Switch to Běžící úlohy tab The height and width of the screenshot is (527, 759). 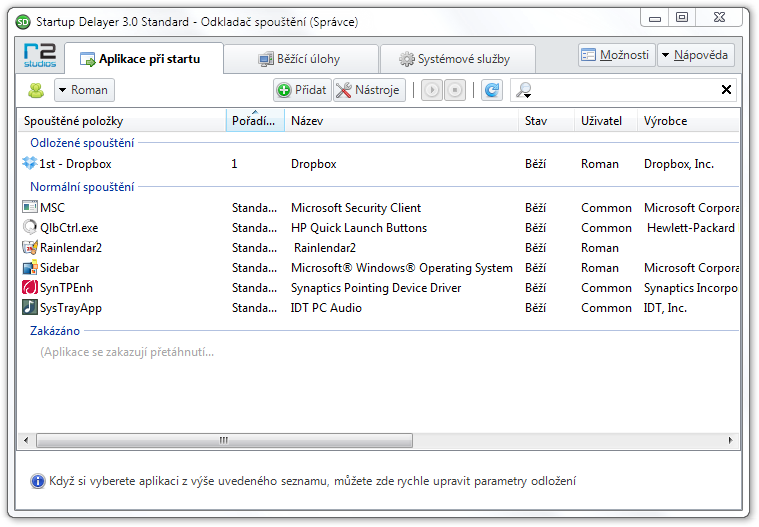301,59
